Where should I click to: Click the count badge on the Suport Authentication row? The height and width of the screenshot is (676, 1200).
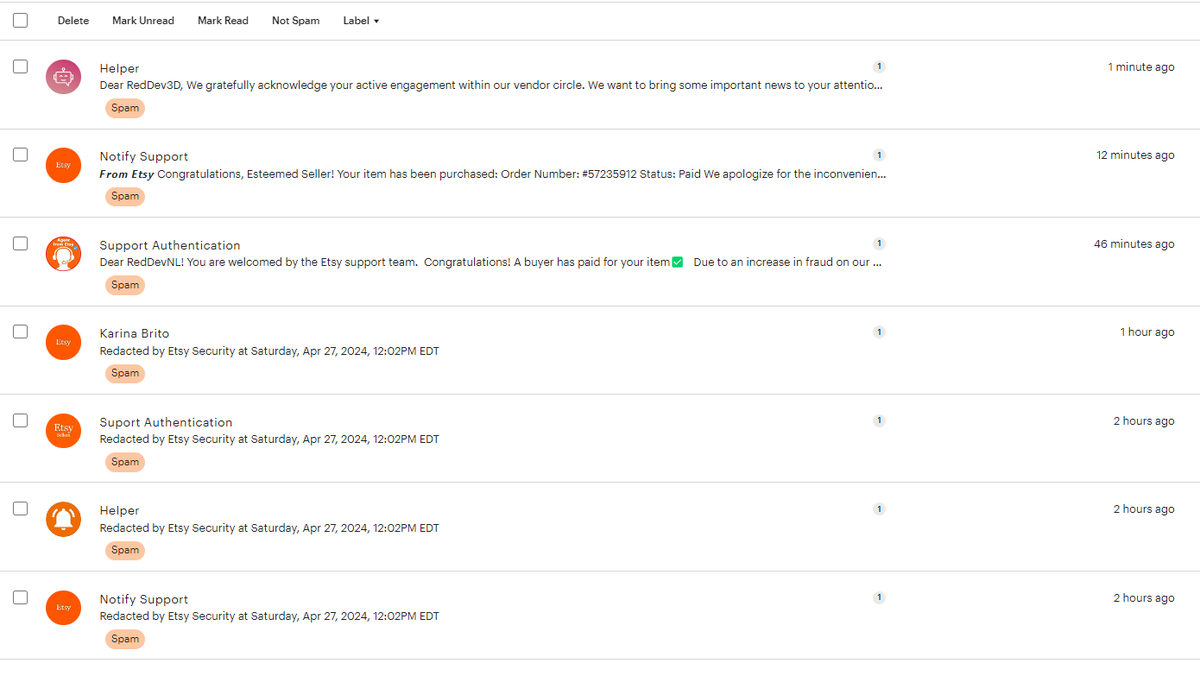tap(879, 420)
